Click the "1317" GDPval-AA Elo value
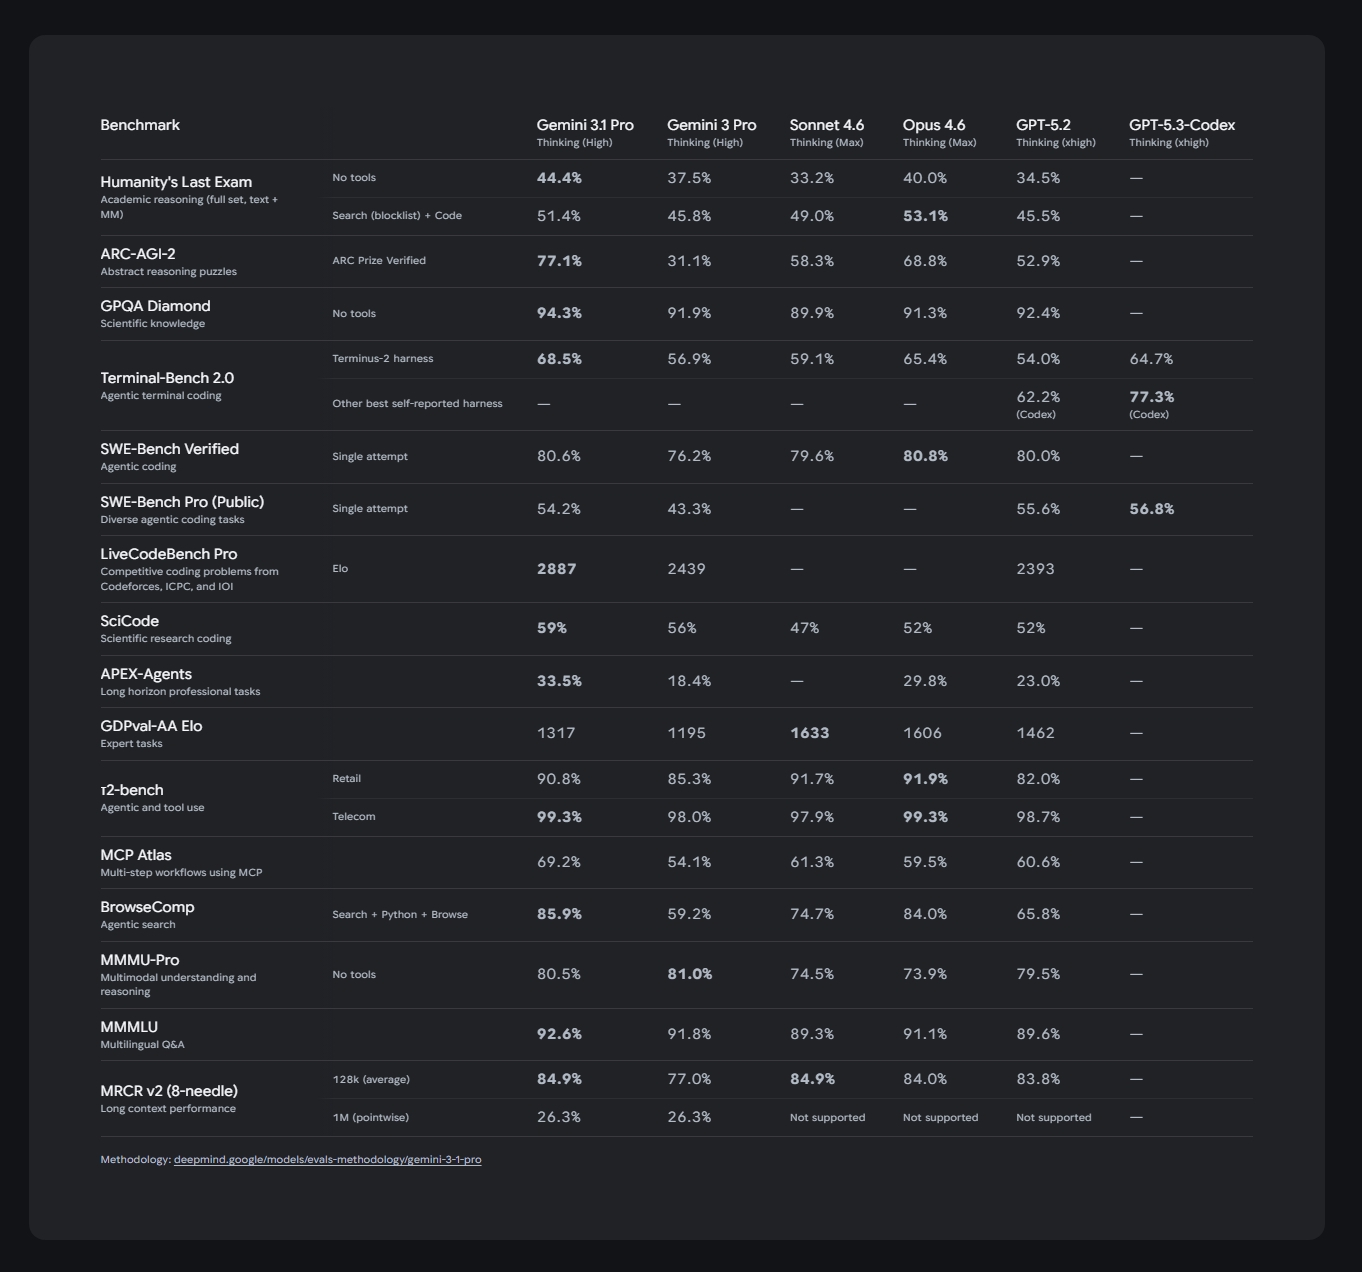The height and width of the screenshot is (1272, 1362). click(x=556, y=733)
